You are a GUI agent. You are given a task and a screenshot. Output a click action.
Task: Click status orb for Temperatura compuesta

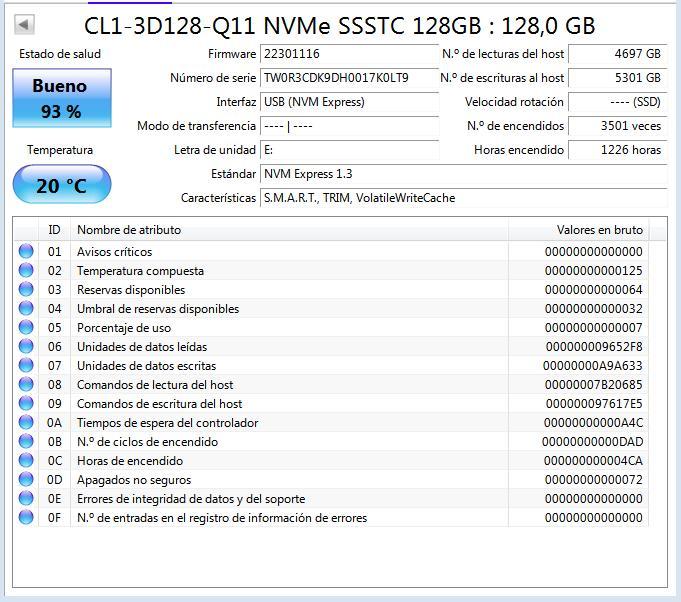pyautogui.click(x=26, y=271)
